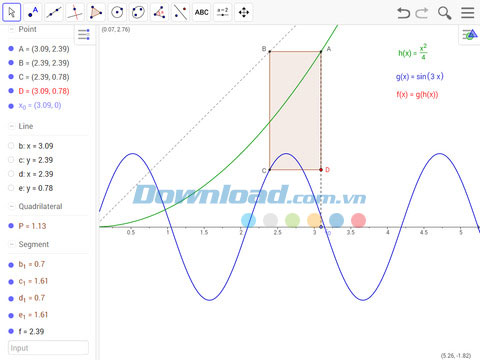
Task: Select the Move arrow tool
Action: click(12, 12)
